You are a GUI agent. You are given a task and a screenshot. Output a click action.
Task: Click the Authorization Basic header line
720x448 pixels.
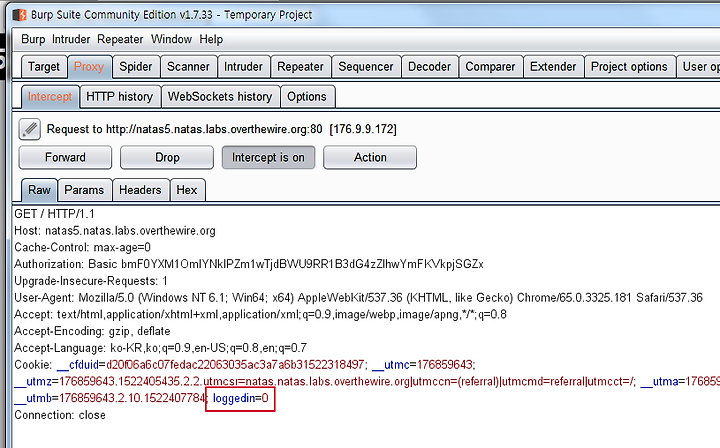tap(249, 264)
